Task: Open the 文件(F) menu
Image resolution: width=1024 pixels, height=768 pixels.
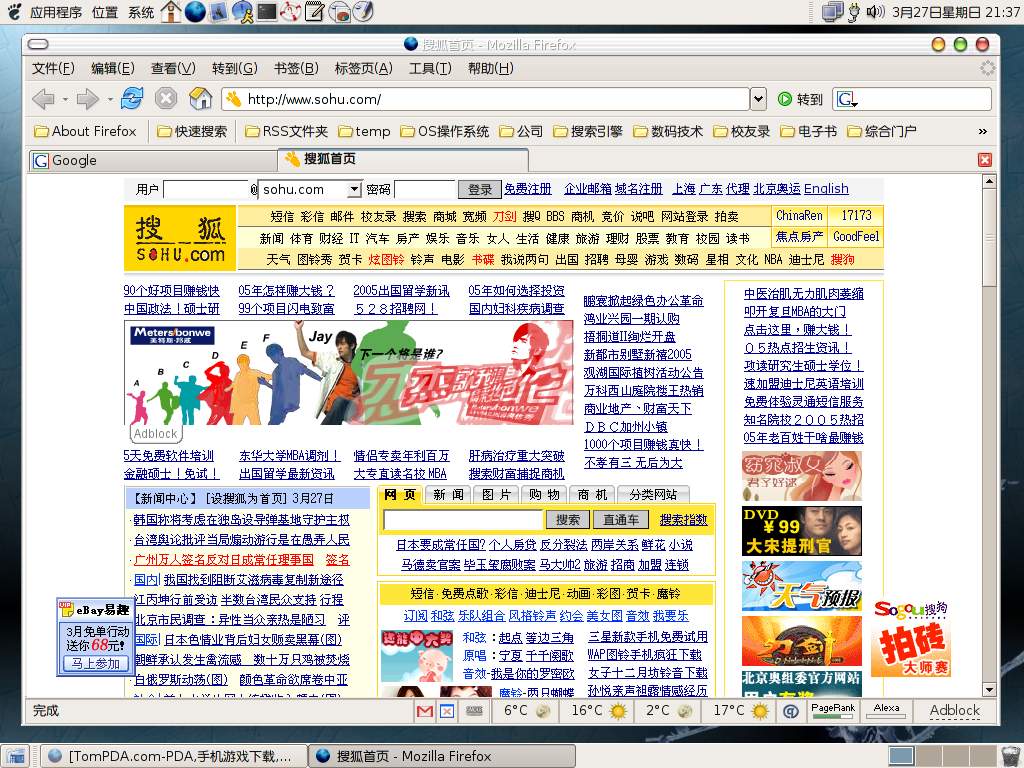Action: coord(54,69)
